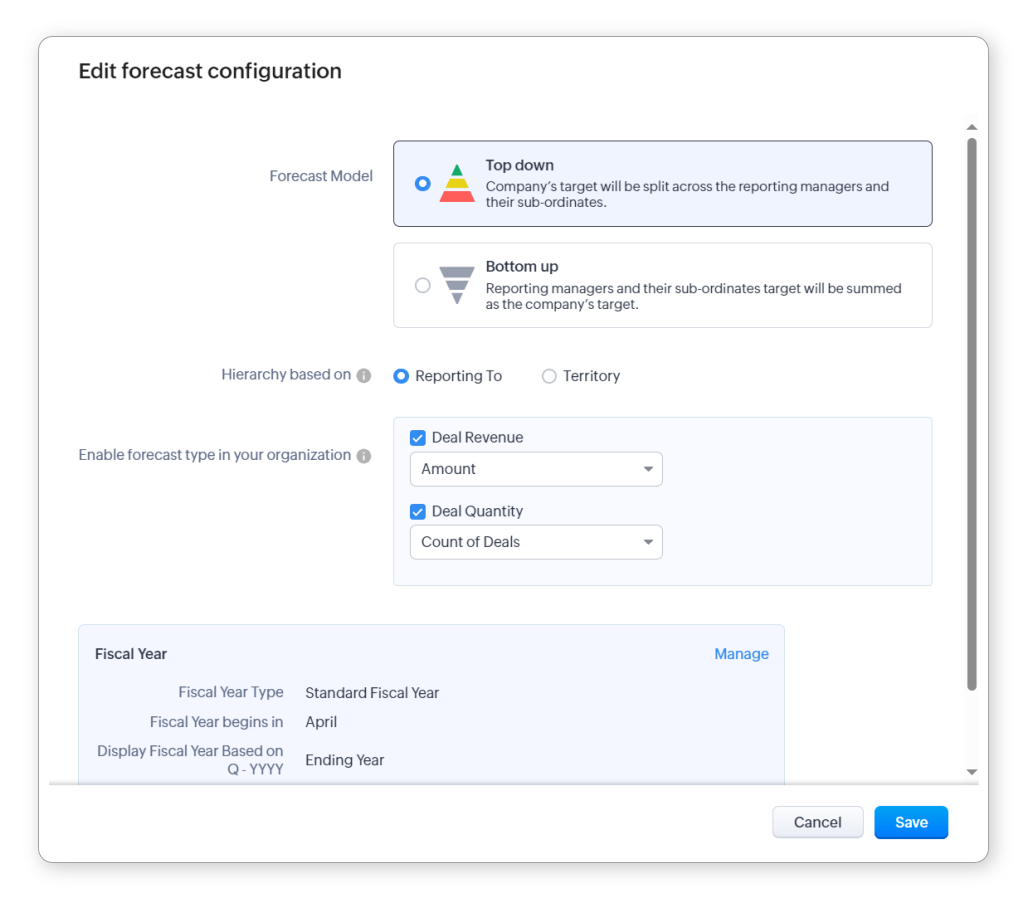Click the Bottom up option card title
Image resolution: width=1032 pixels, height=907 pixels.
[x=522, y=267]
